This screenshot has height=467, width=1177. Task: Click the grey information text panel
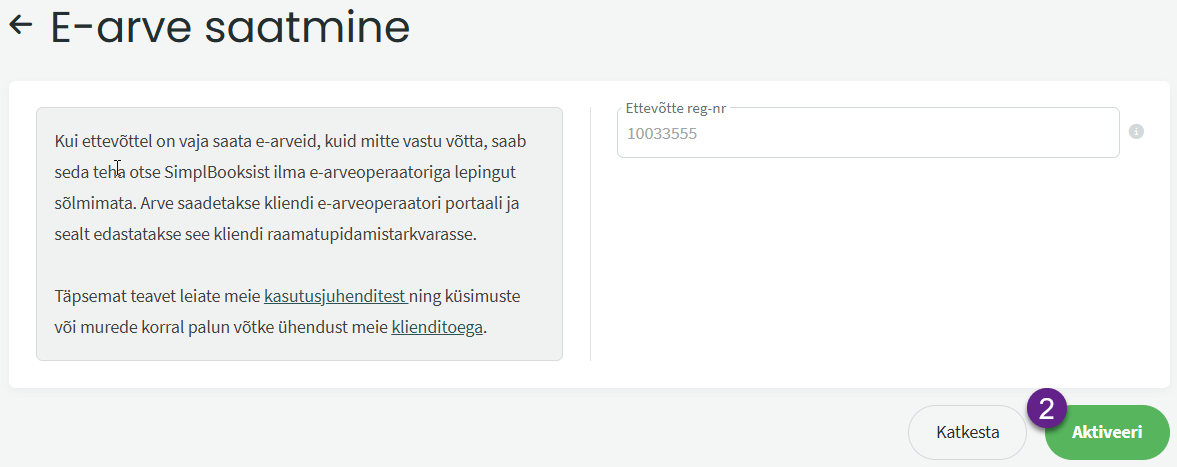tap(300, 234)
